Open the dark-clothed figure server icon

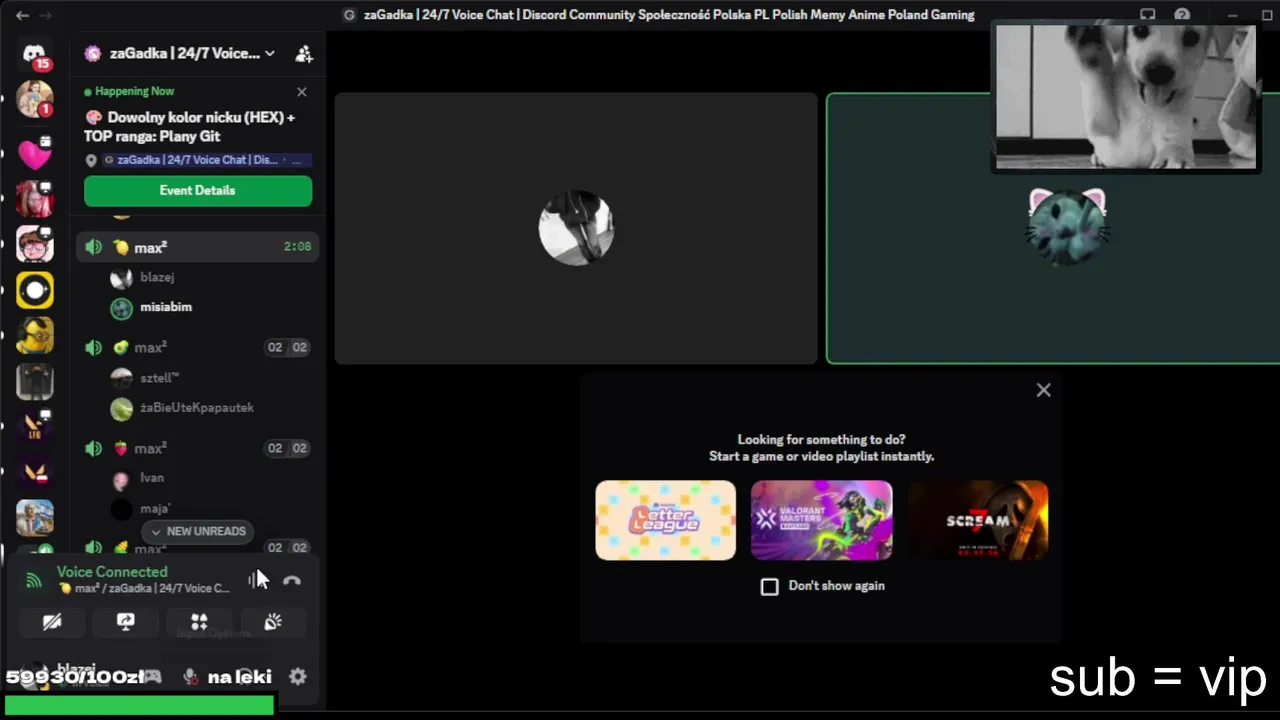pos(35,381)
